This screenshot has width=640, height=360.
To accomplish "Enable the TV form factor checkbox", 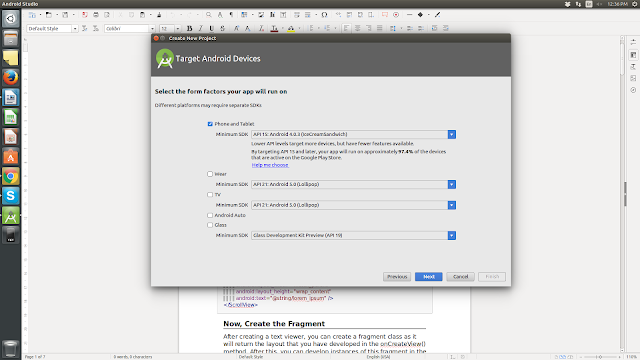I will pos(210,195).
